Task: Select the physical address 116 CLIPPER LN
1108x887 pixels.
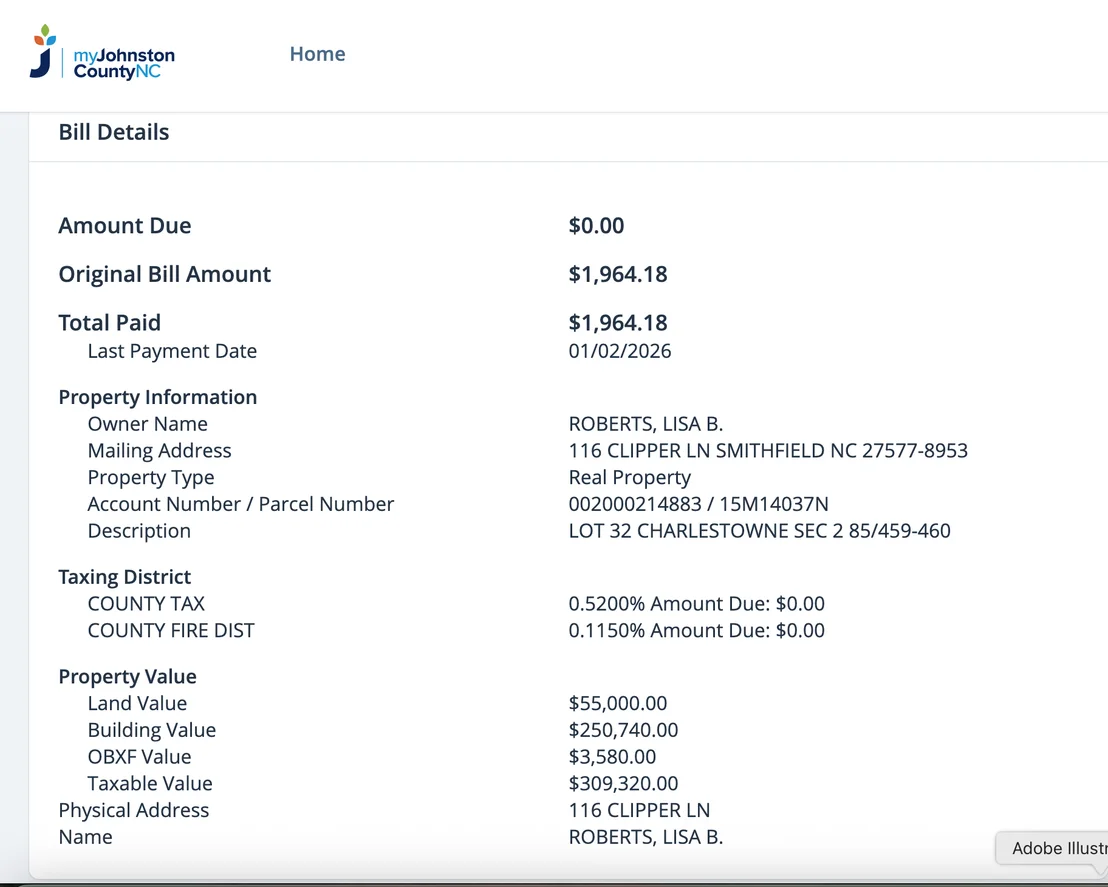Action: 640,811
